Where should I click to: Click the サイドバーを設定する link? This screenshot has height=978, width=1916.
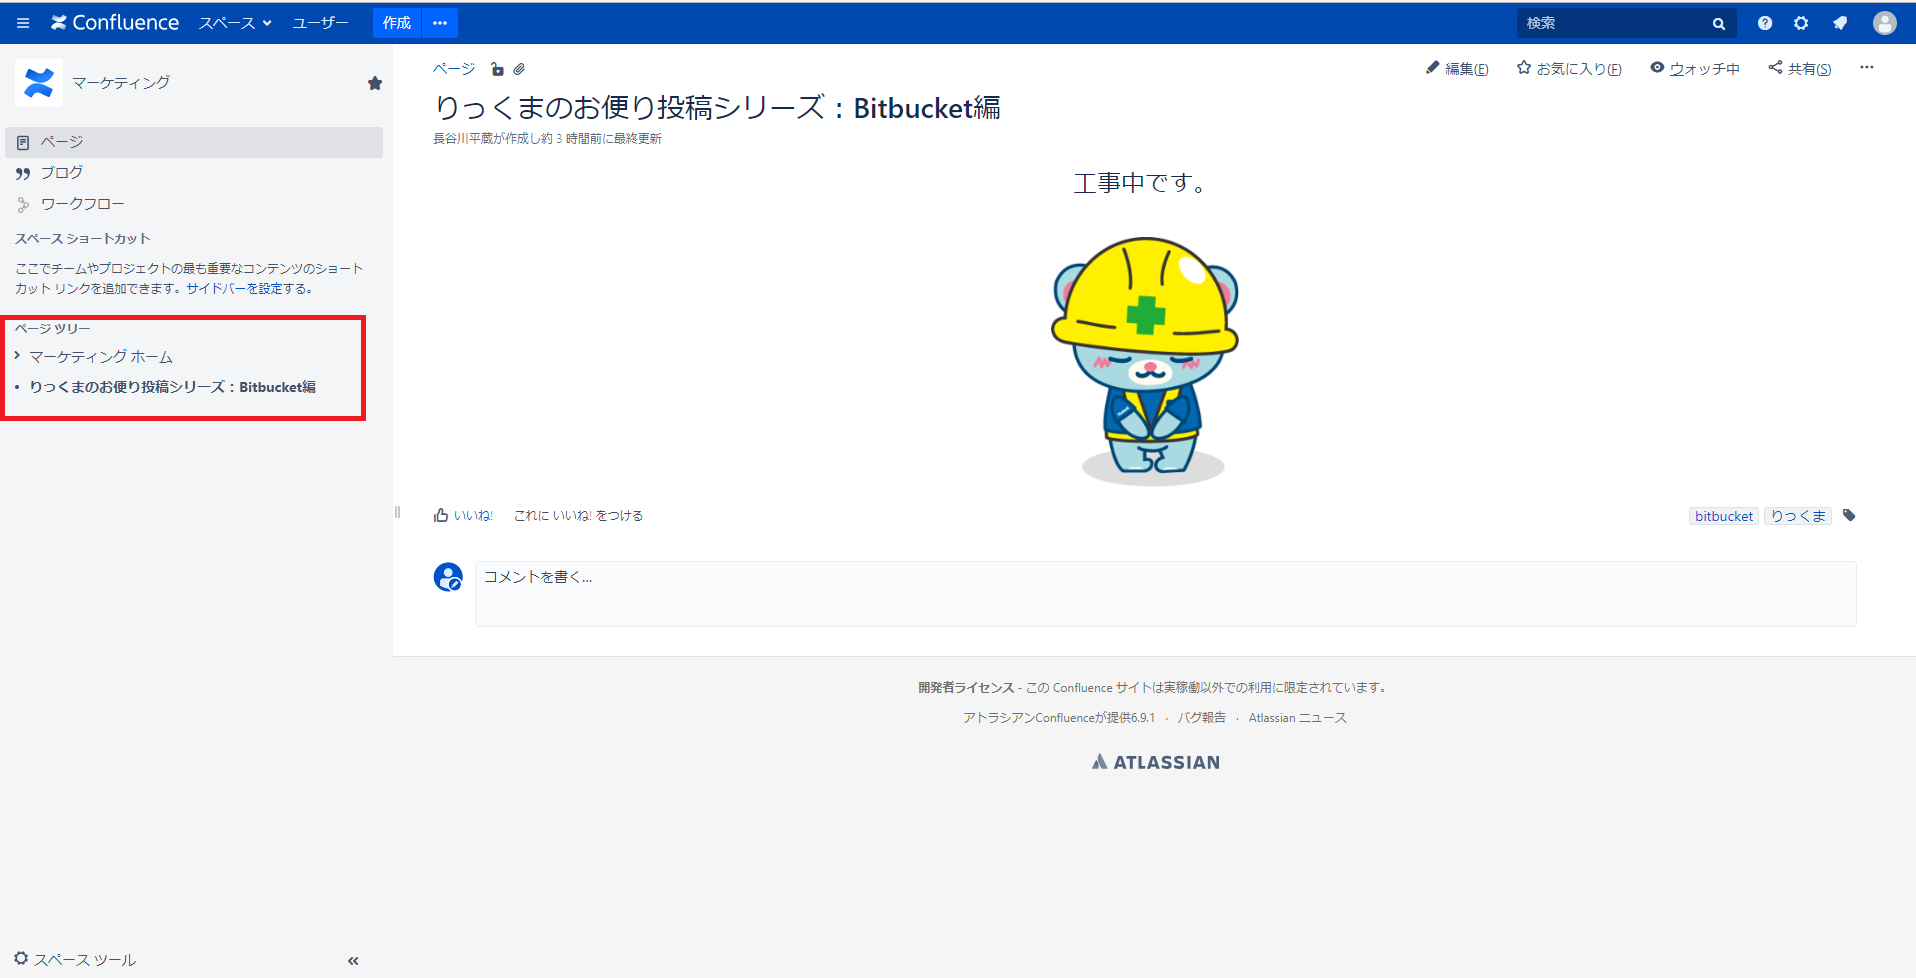click(x=249, y=288)
